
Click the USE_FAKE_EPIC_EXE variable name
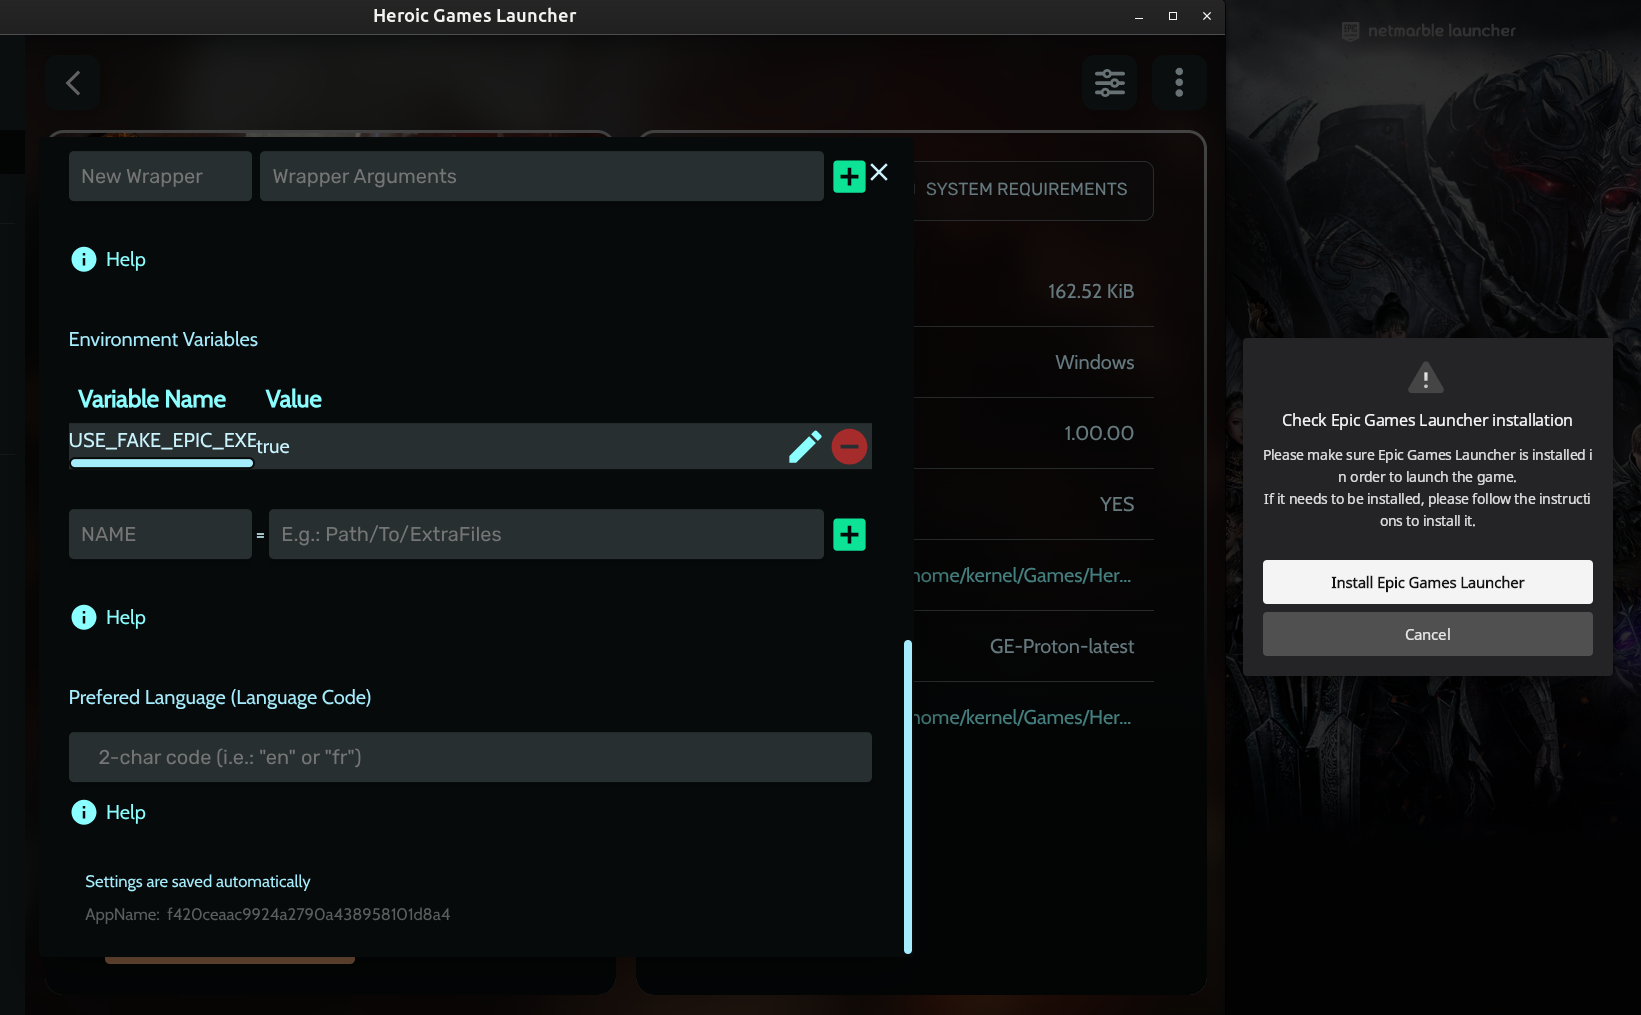pos(163,441)
